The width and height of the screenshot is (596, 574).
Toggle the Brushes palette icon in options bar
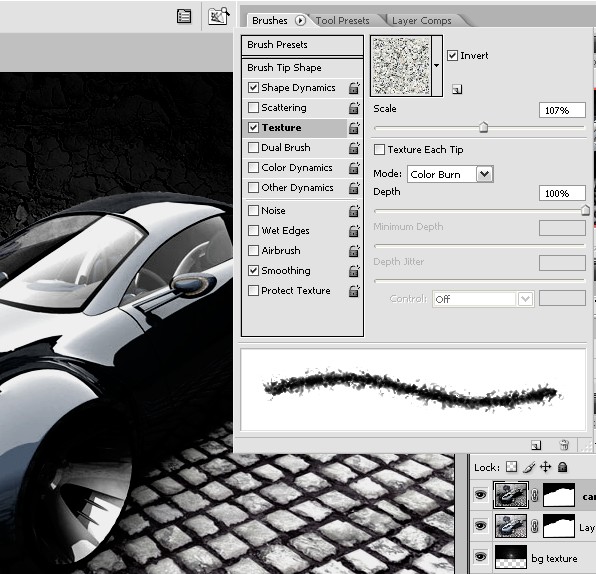pyautogui.click(x=184, y=16)
